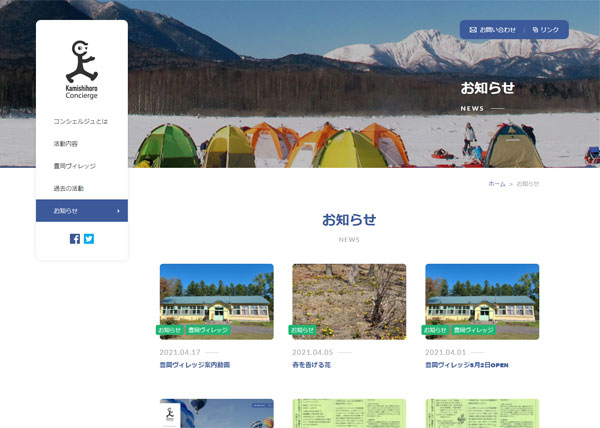600x428 pixels.
Task: Click the link icon beside リンク
Action: [x=535, y=30]
